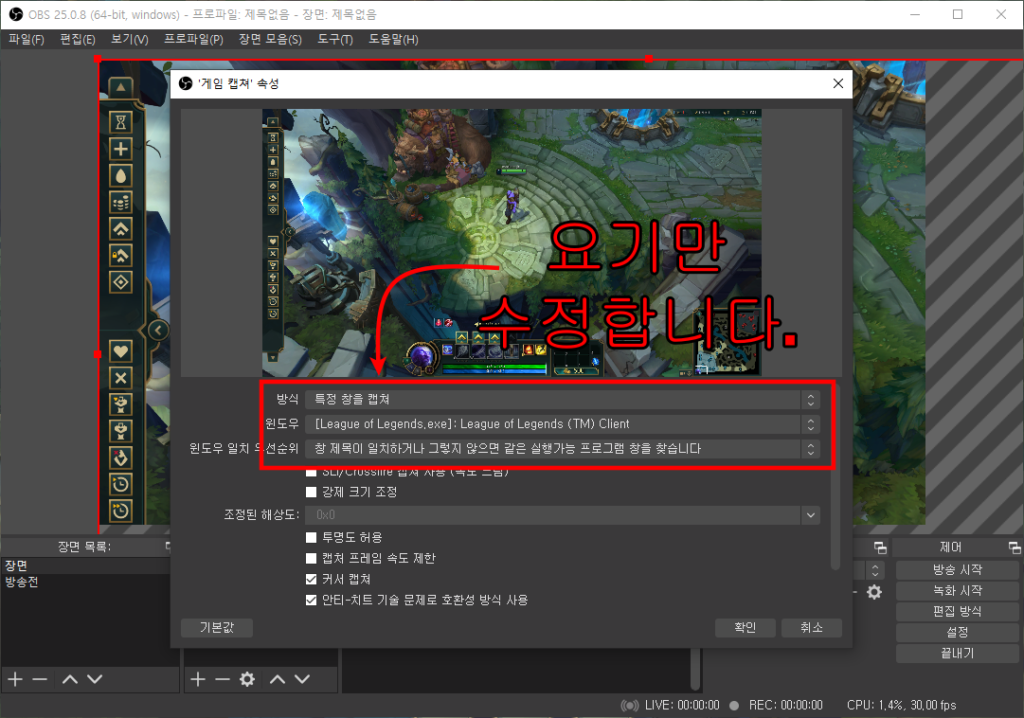Click the transition duration stepper arrows

click(875, 570)
